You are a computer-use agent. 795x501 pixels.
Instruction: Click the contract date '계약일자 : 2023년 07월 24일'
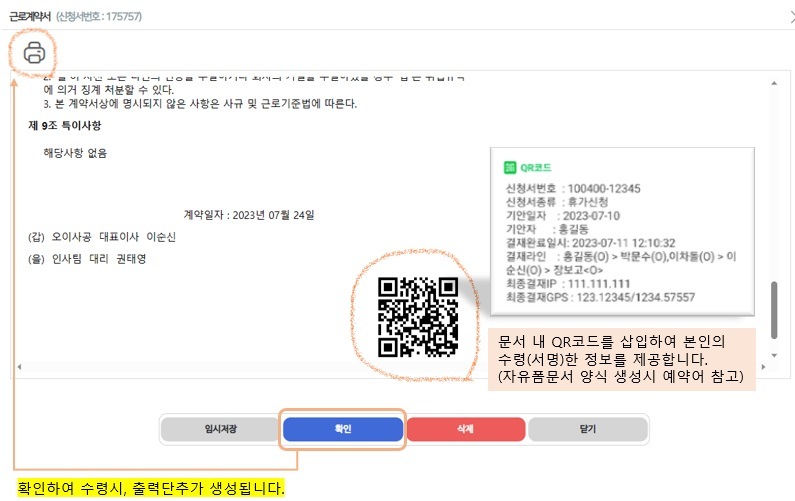coord(249,215)
